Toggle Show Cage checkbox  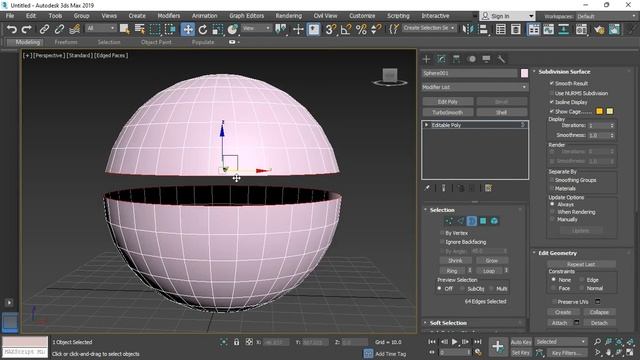tap(552, 111)
